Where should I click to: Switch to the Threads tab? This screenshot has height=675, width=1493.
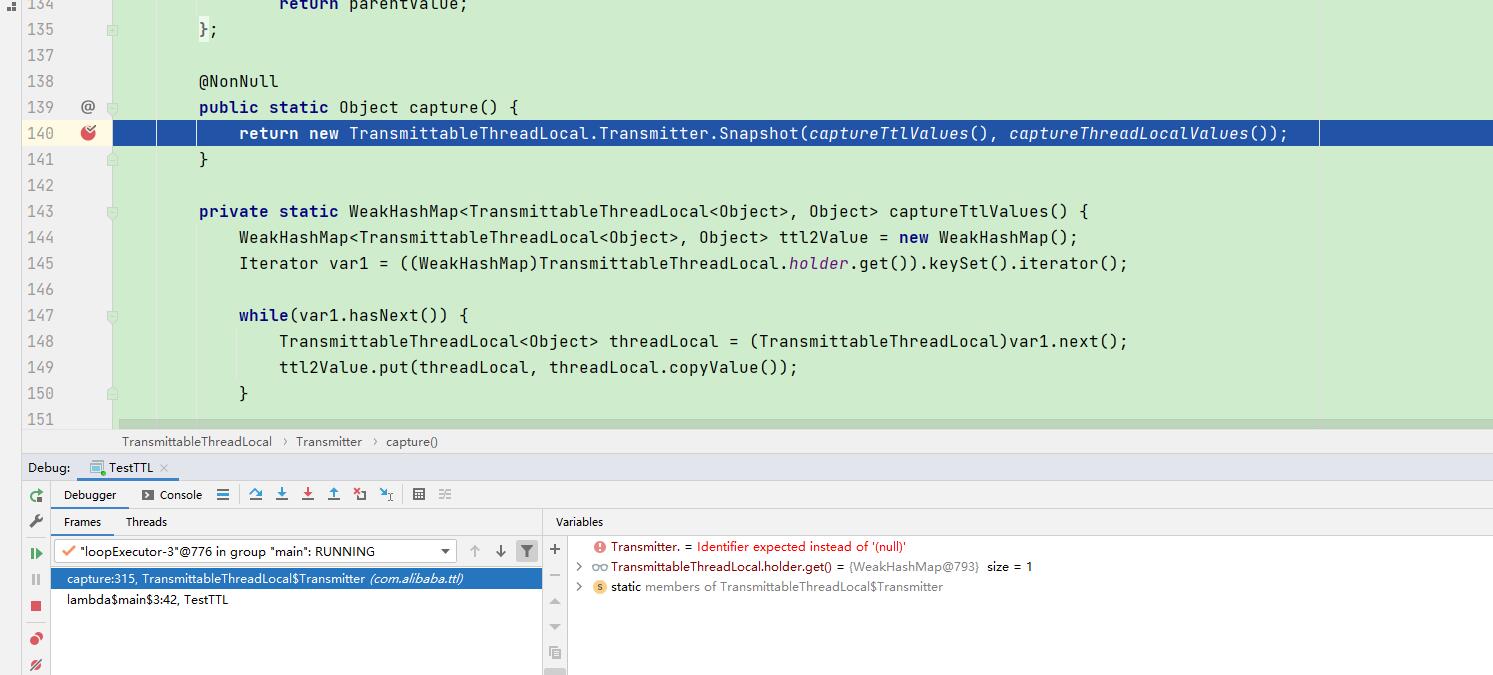(x=146, y=522)
